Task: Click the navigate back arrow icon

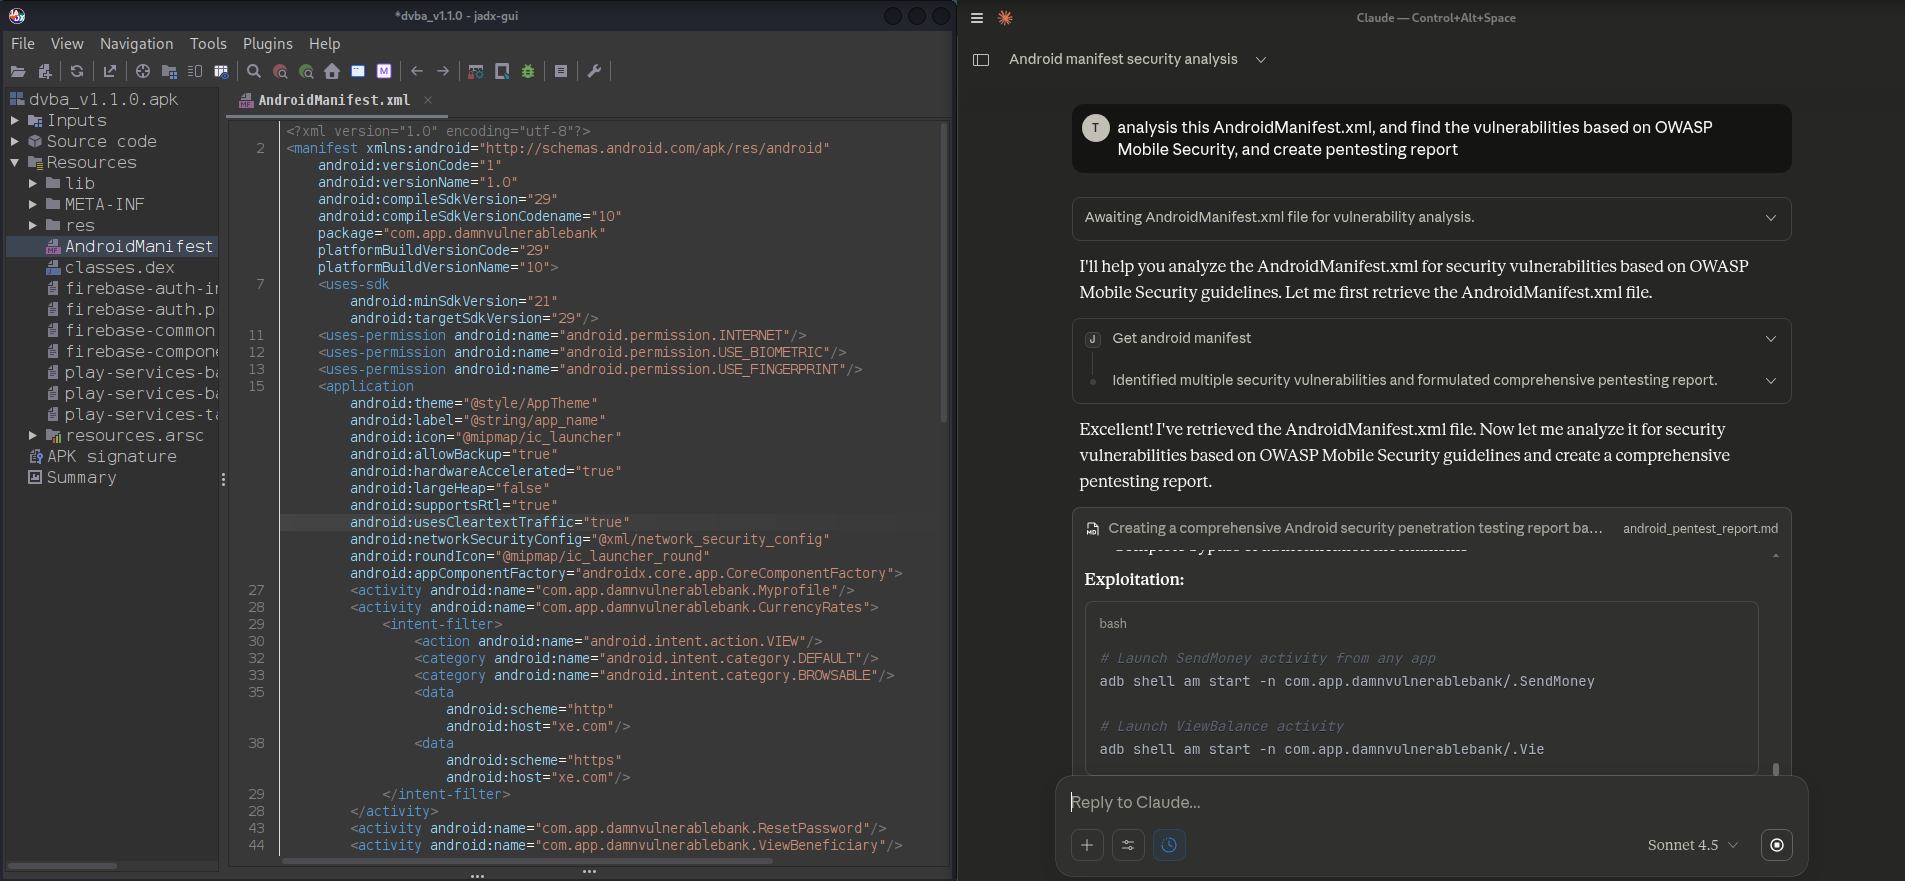Action: [x=417, y=71]
